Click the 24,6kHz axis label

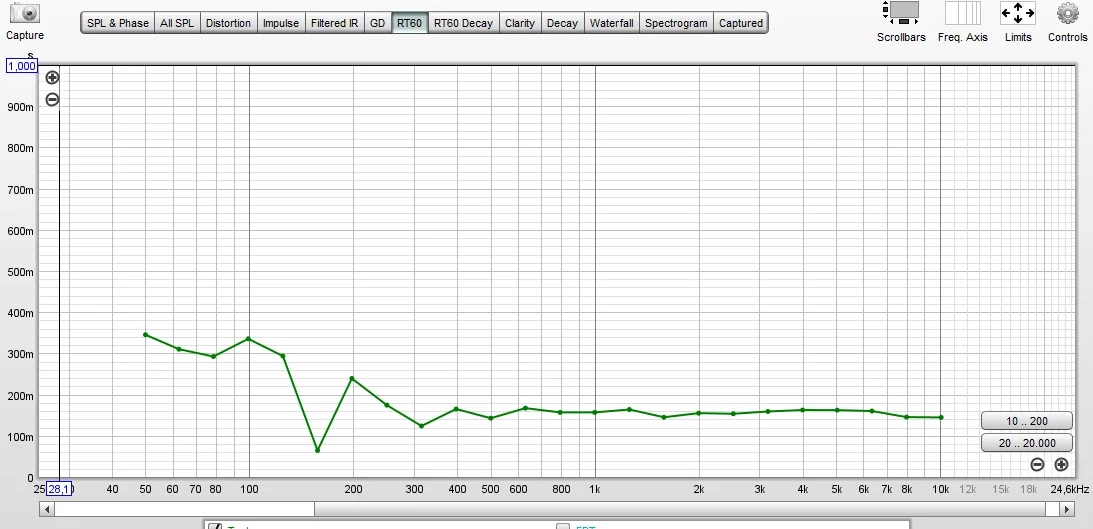1070,489
